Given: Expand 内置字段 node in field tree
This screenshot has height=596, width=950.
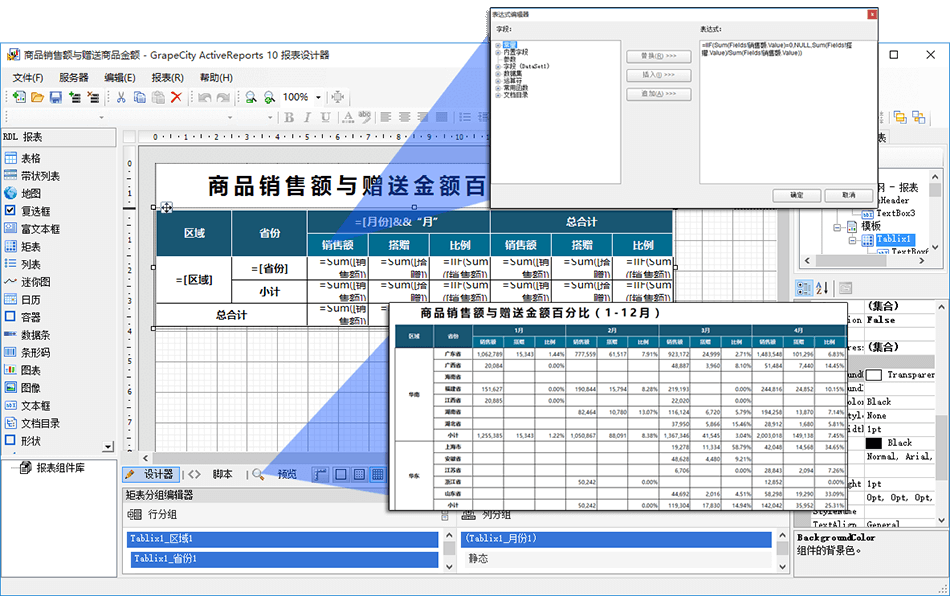Looking at the screenshot, I should tap(498, 52).
